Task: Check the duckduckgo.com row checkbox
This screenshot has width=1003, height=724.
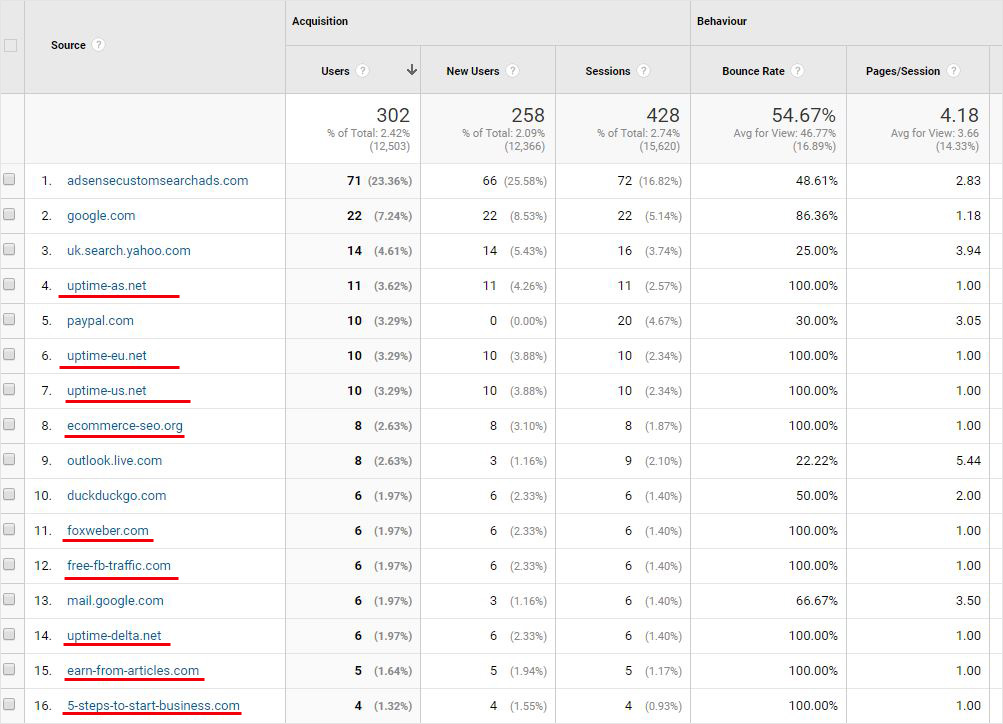Action: coord(9,494)
